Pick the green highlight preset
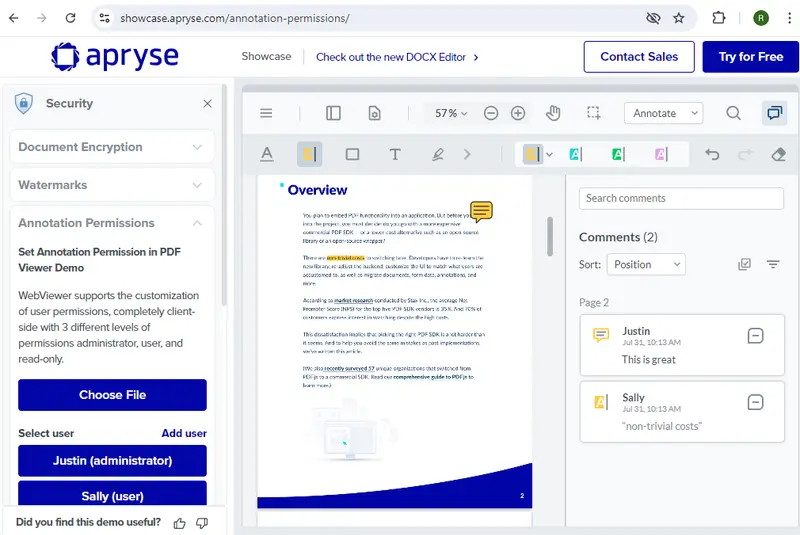 pos(618,155)
